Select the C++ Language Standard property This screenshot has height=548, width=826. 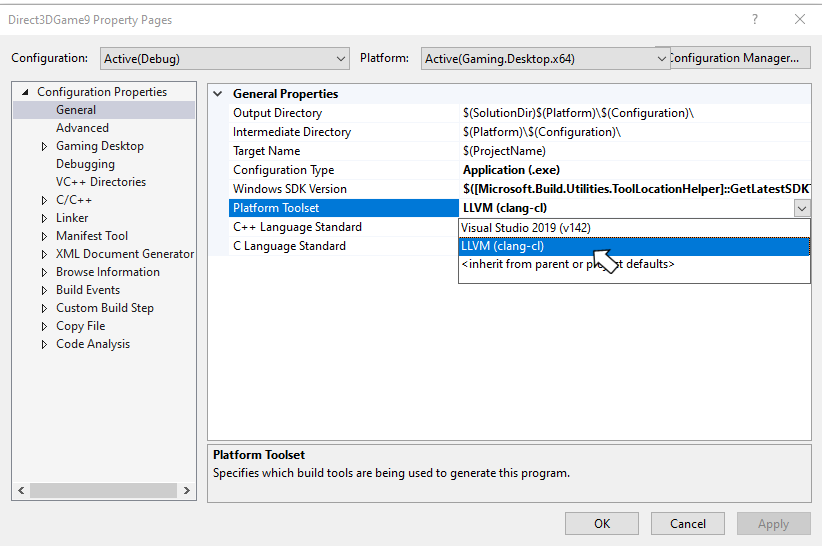tap(344, 227)
